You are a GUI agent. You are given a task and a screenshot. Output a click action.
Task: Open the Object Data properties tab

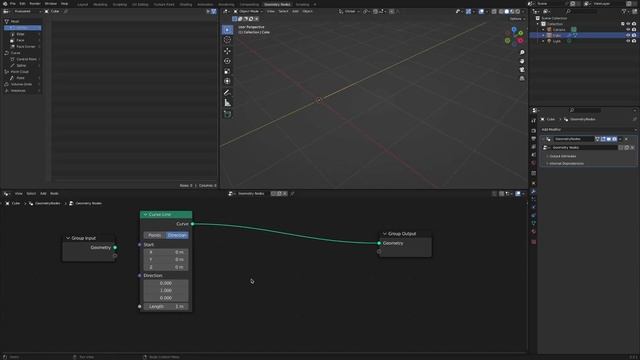tap(533, 223)
